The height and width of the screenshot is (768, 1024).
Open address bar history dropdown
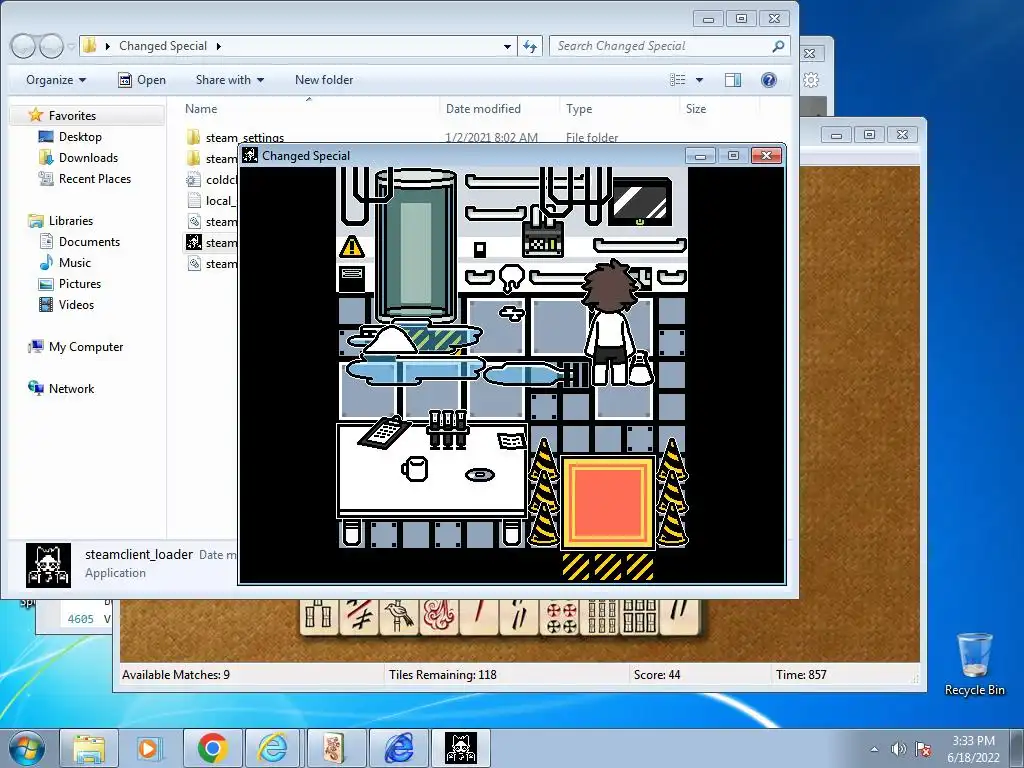coord(507,46)
